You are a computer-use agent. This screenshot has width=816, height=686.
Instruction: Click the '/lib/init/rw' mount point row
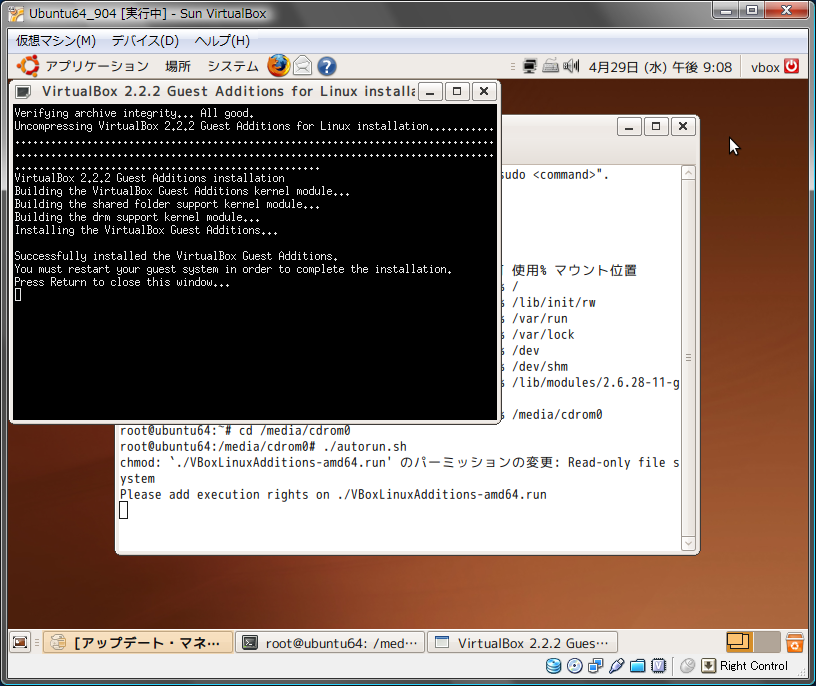coord(554,302)
